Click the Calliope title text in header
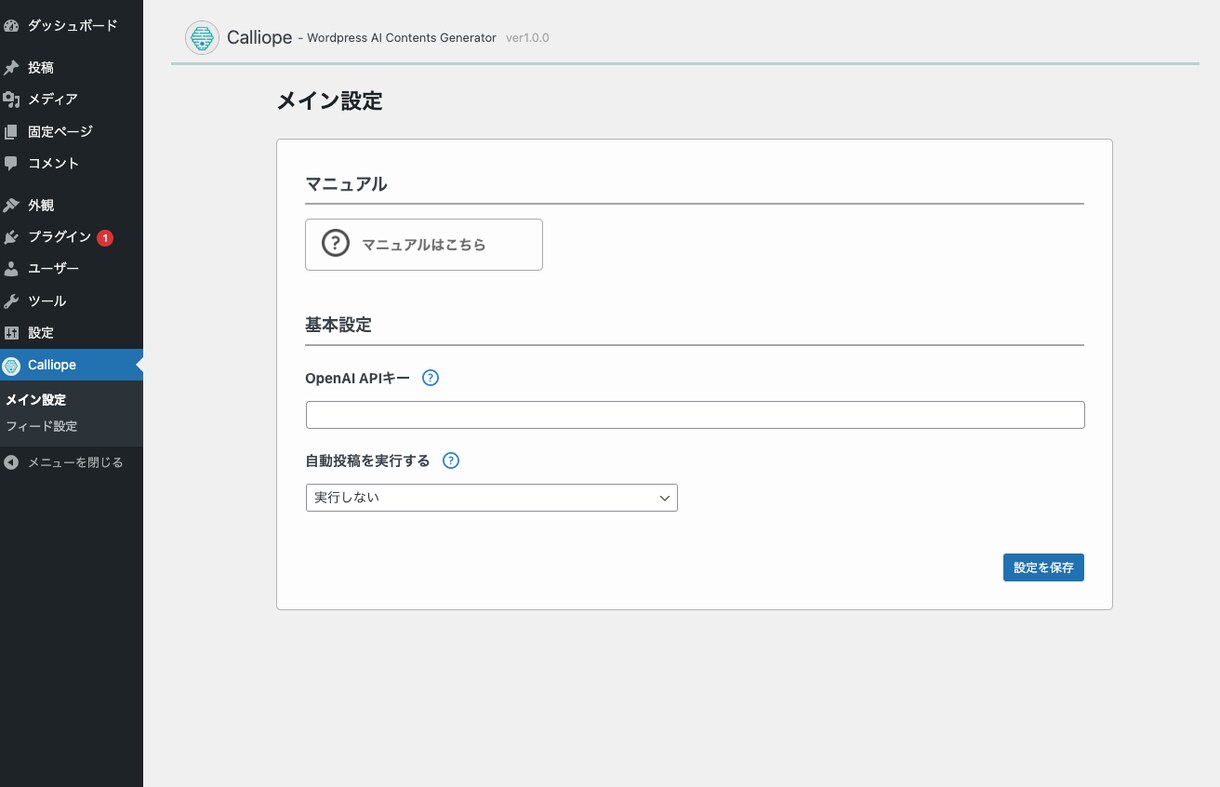The width and height of the screenshot is (1220, 787). click(259, 37)
